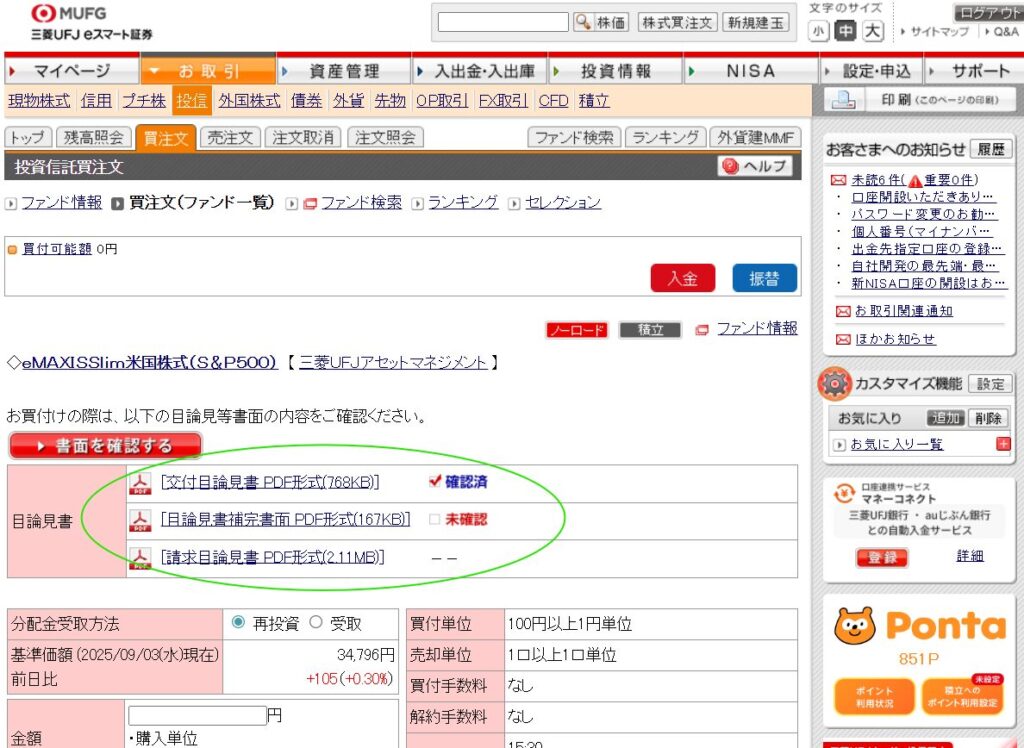Click the printer icon in 印刷 button
The height and width of the screenshot is (748, 1024).
(x=843, y=100)
